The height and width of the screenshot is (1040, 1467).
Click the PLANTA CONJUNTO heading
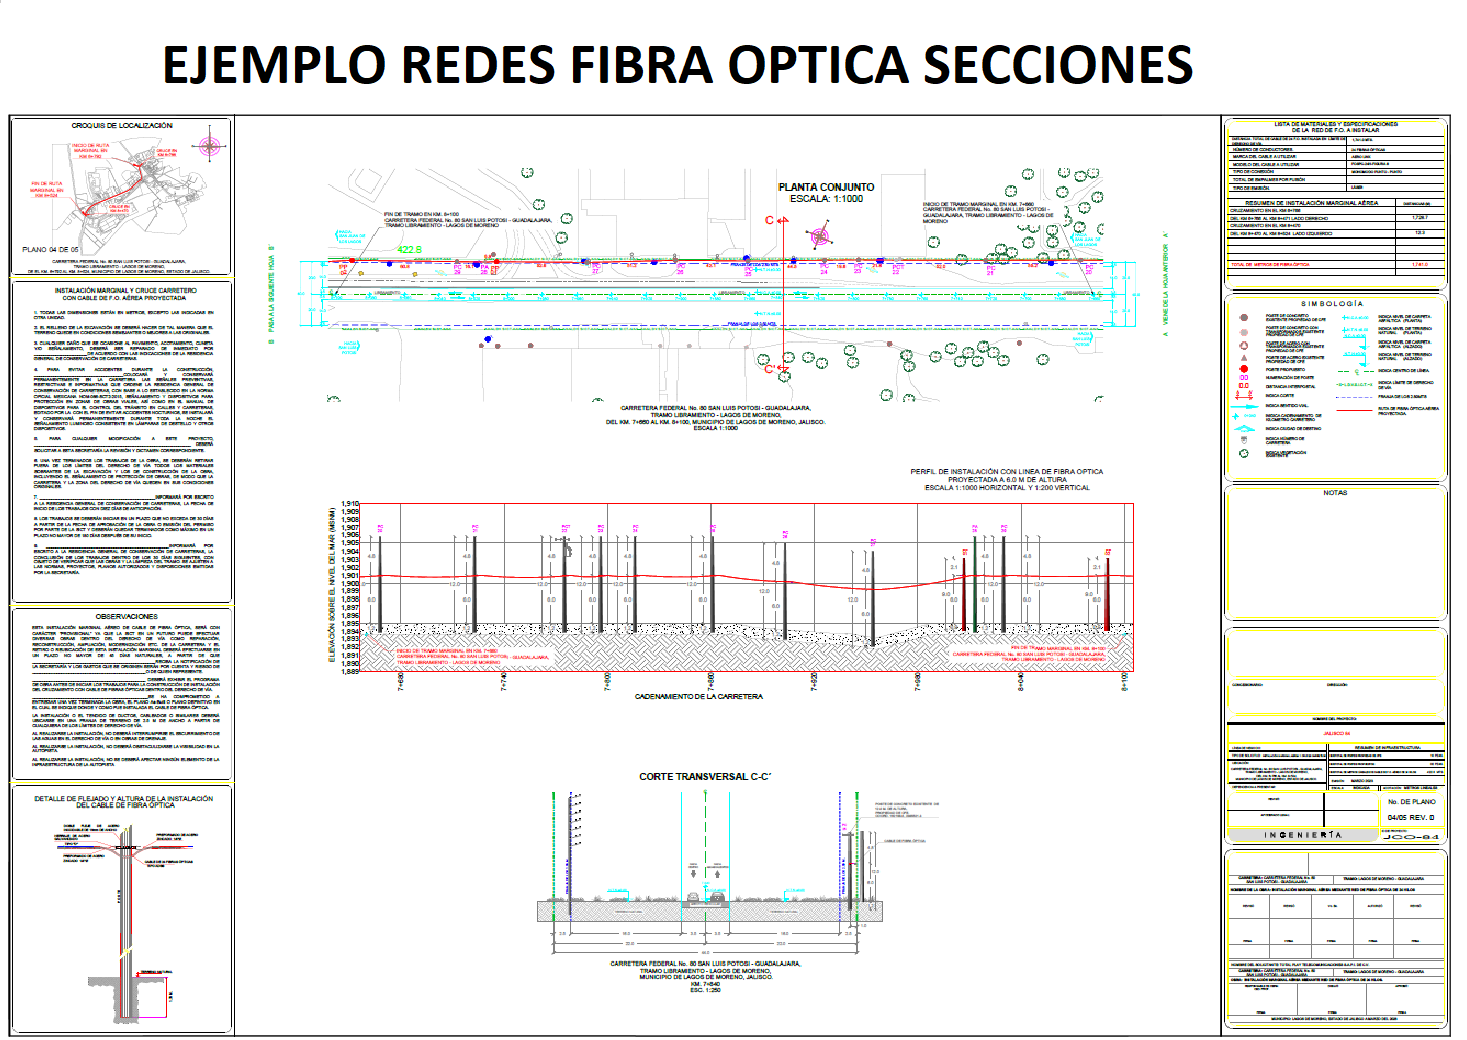click(826, 187)
